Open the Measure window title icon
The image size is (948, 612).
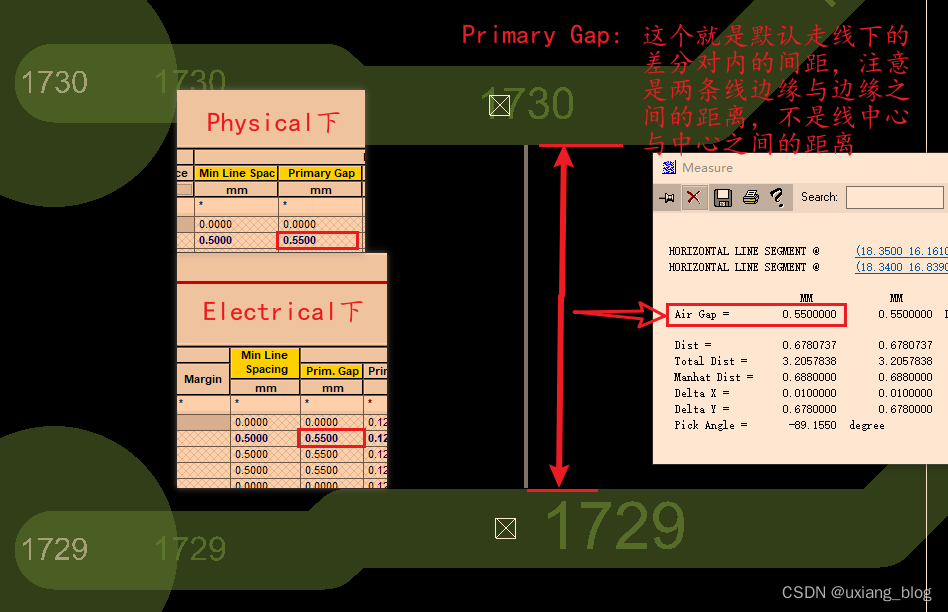pos(669,168)
